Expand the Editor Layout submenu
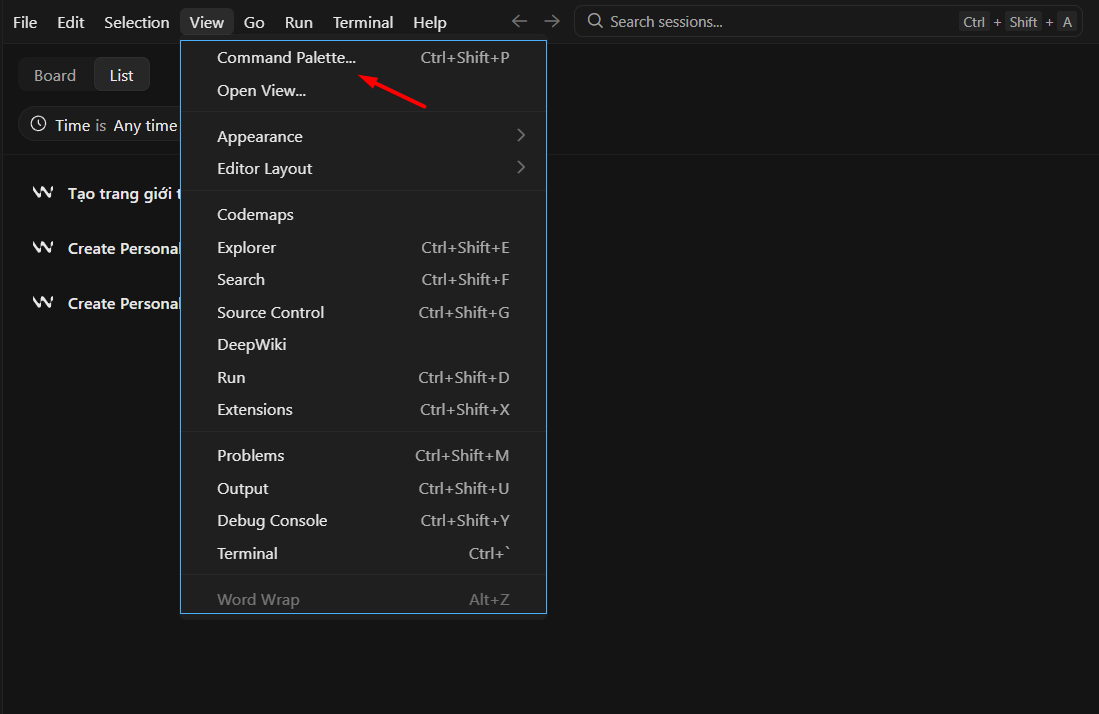The width and height of the screenshot is (1099, 714). [363, 168]
